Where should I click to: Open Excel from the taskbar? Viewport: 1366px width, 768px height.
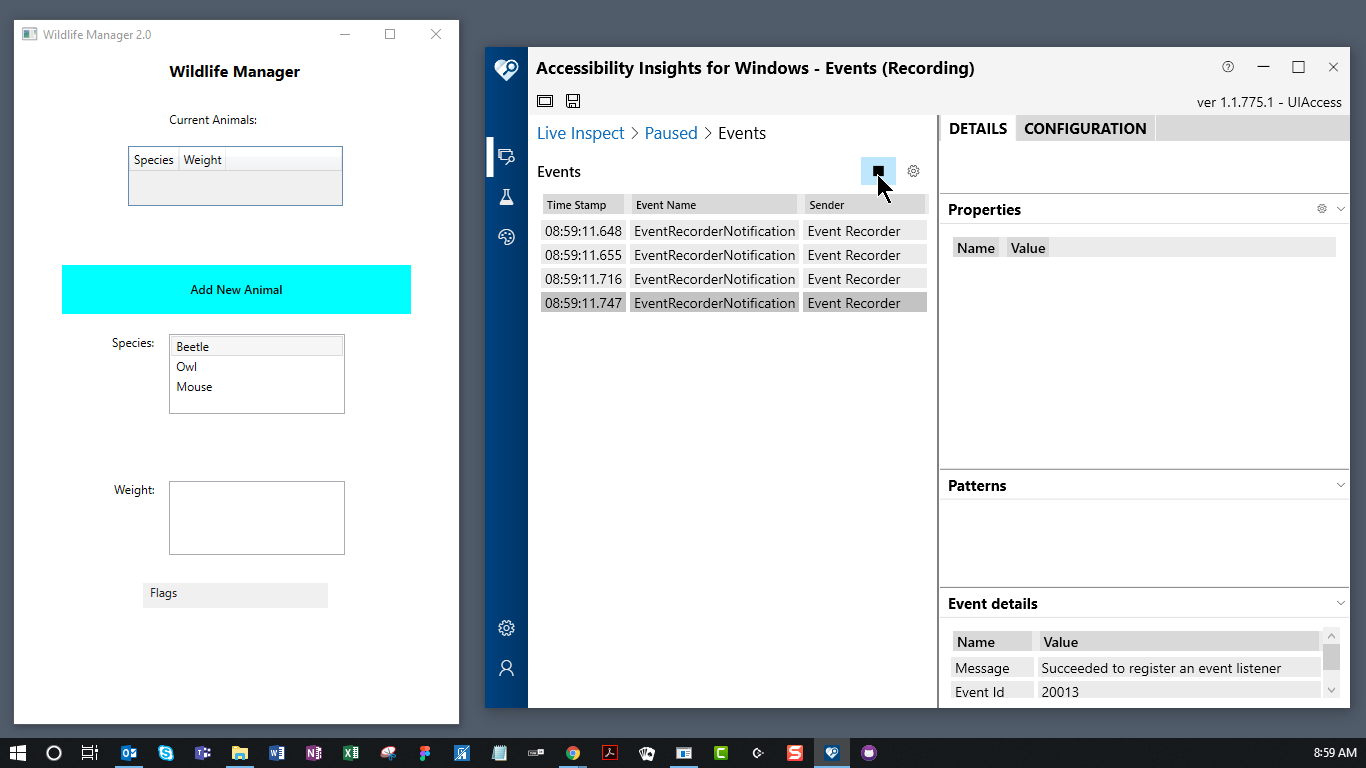coord(351,753)
